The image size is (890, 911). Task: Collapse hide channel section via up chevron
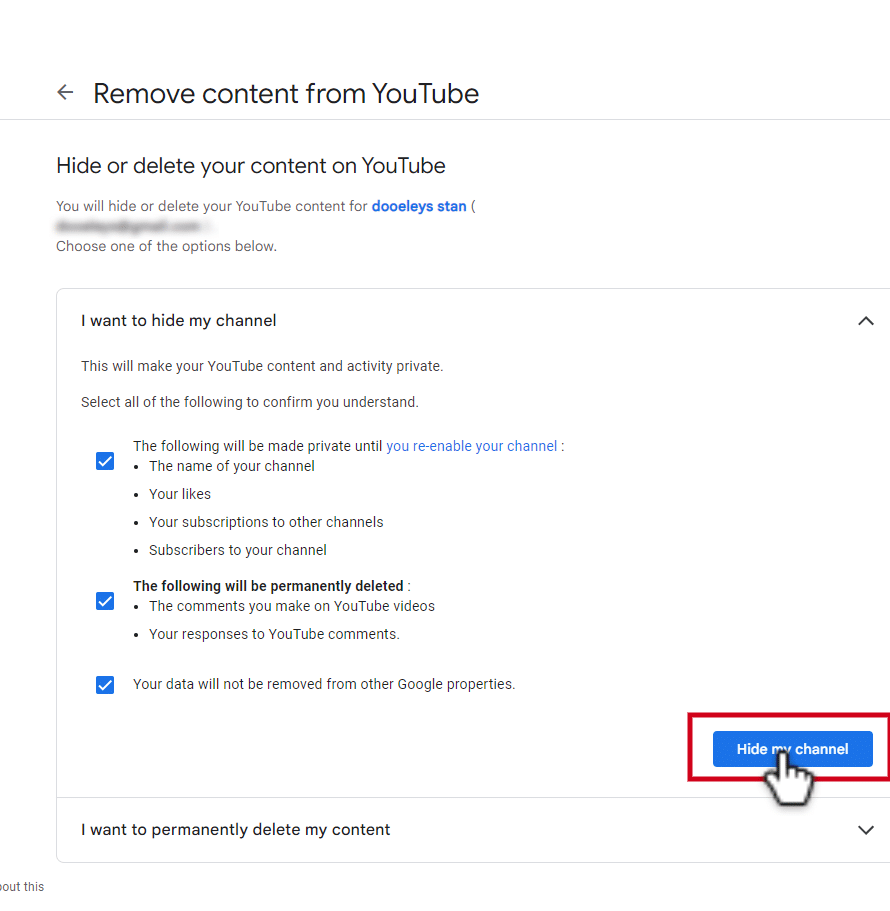point(866,321)
